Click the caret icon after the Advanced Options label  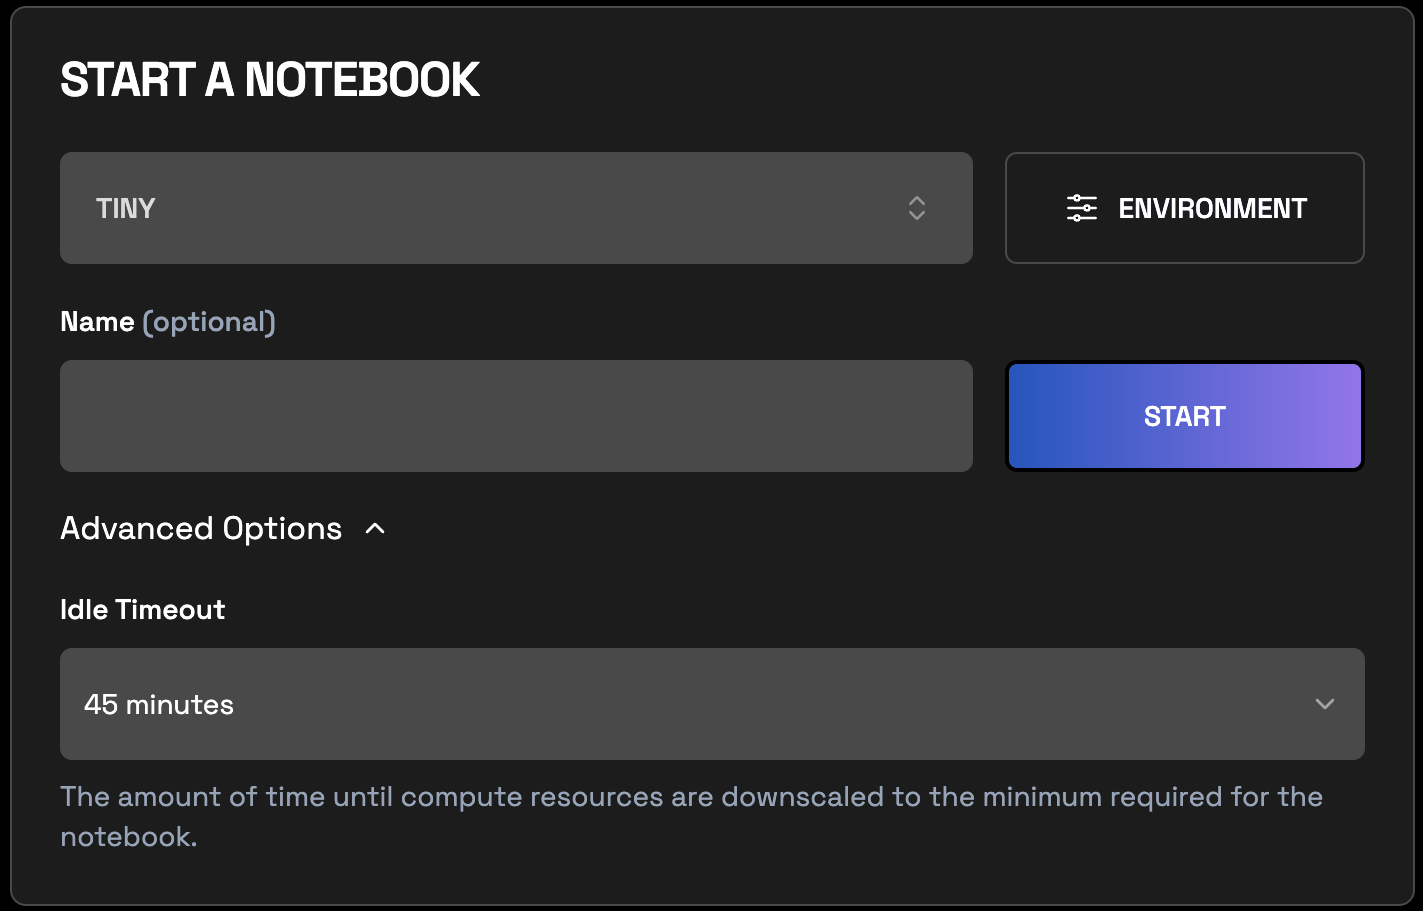pos(375,528)
